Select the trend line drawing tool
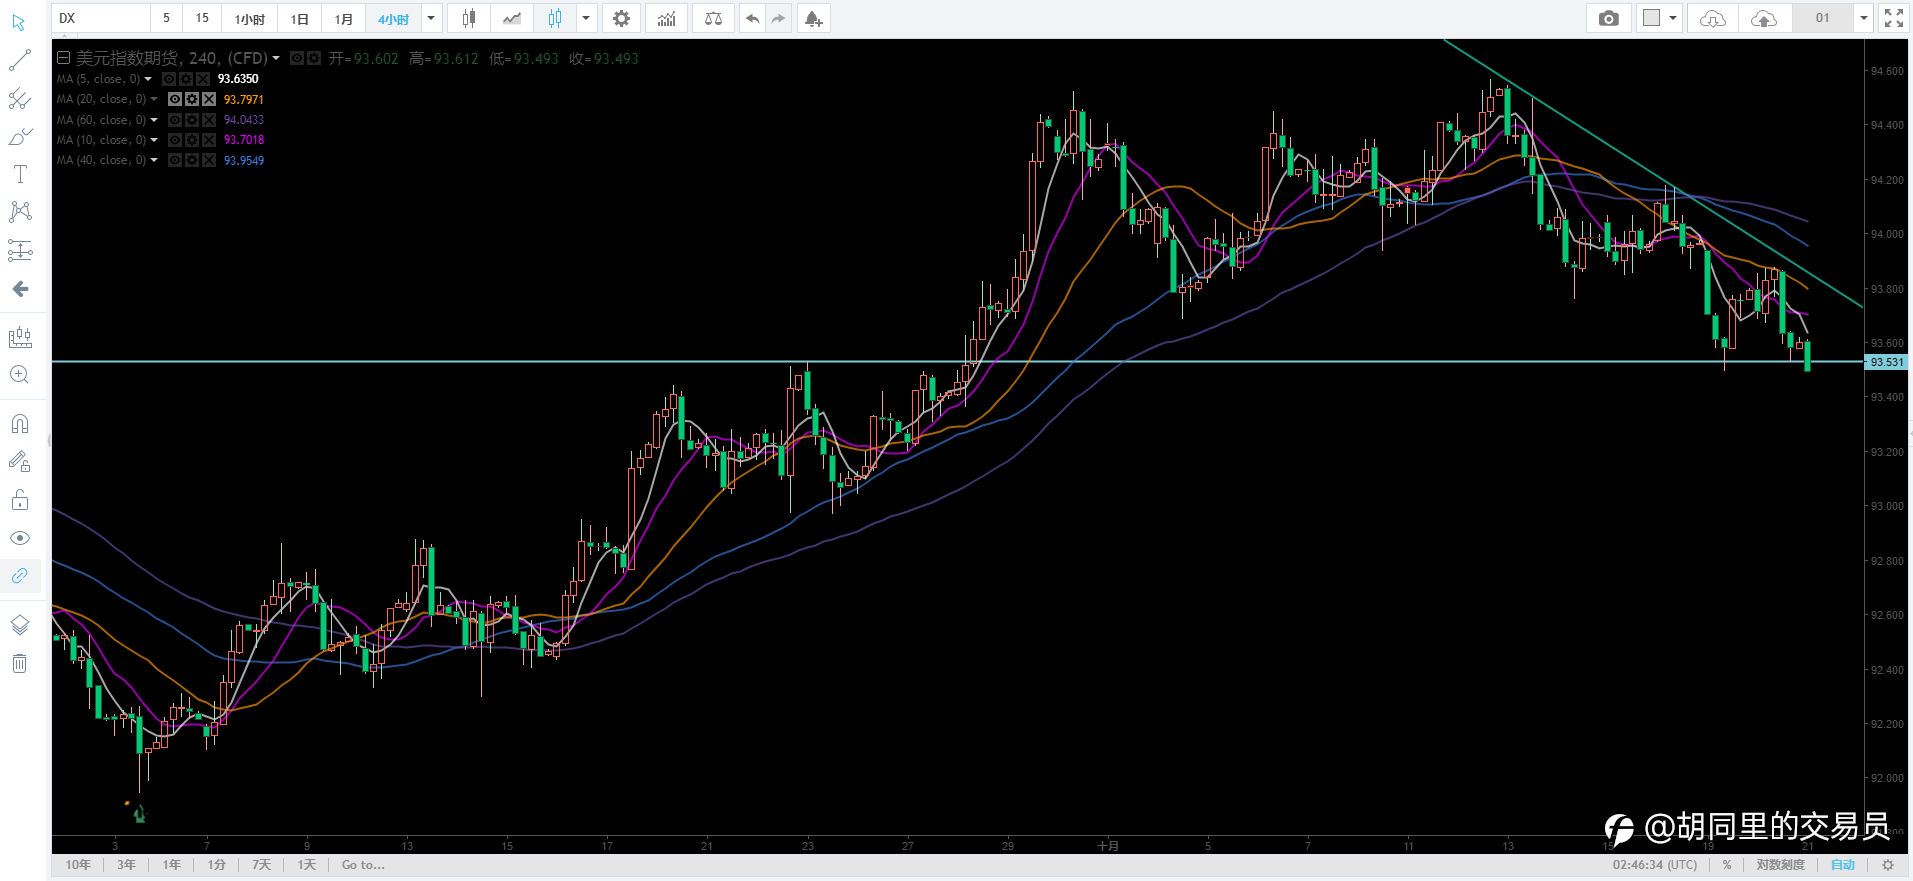 (x=19, y=60)
